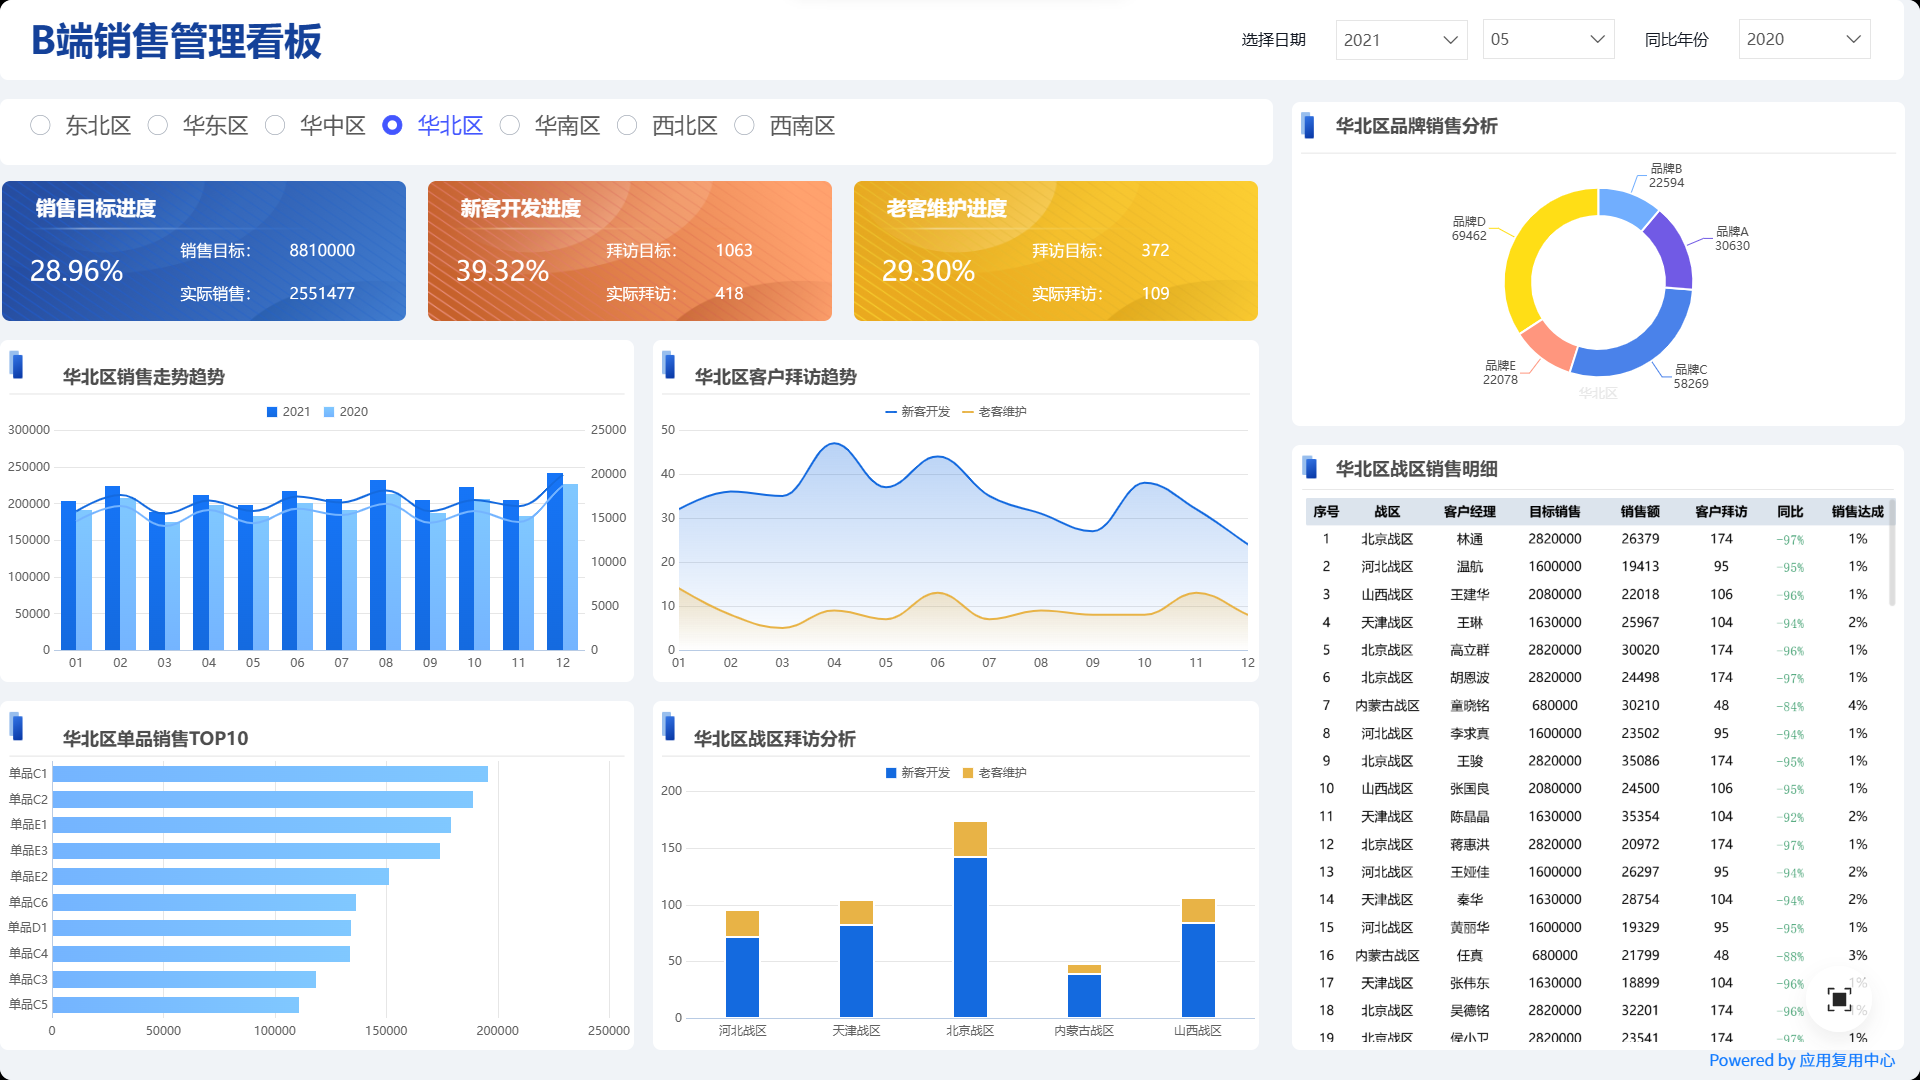Open the 2021 year dropdown

[x=1401, y=40]
